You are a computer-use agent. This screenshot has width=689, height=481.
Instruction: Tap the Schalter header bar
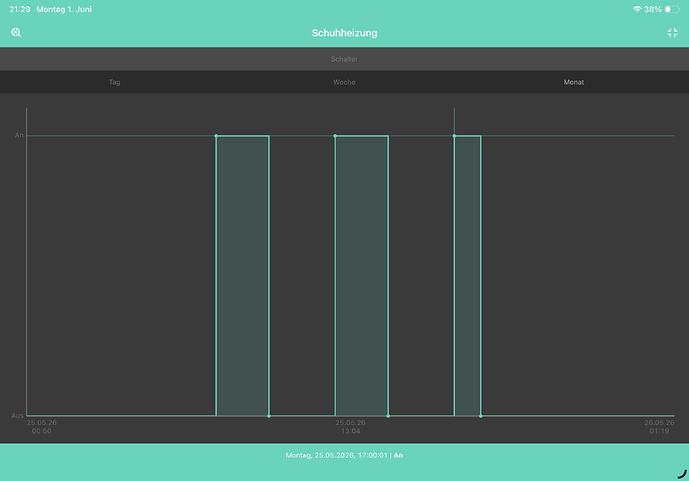344,59
